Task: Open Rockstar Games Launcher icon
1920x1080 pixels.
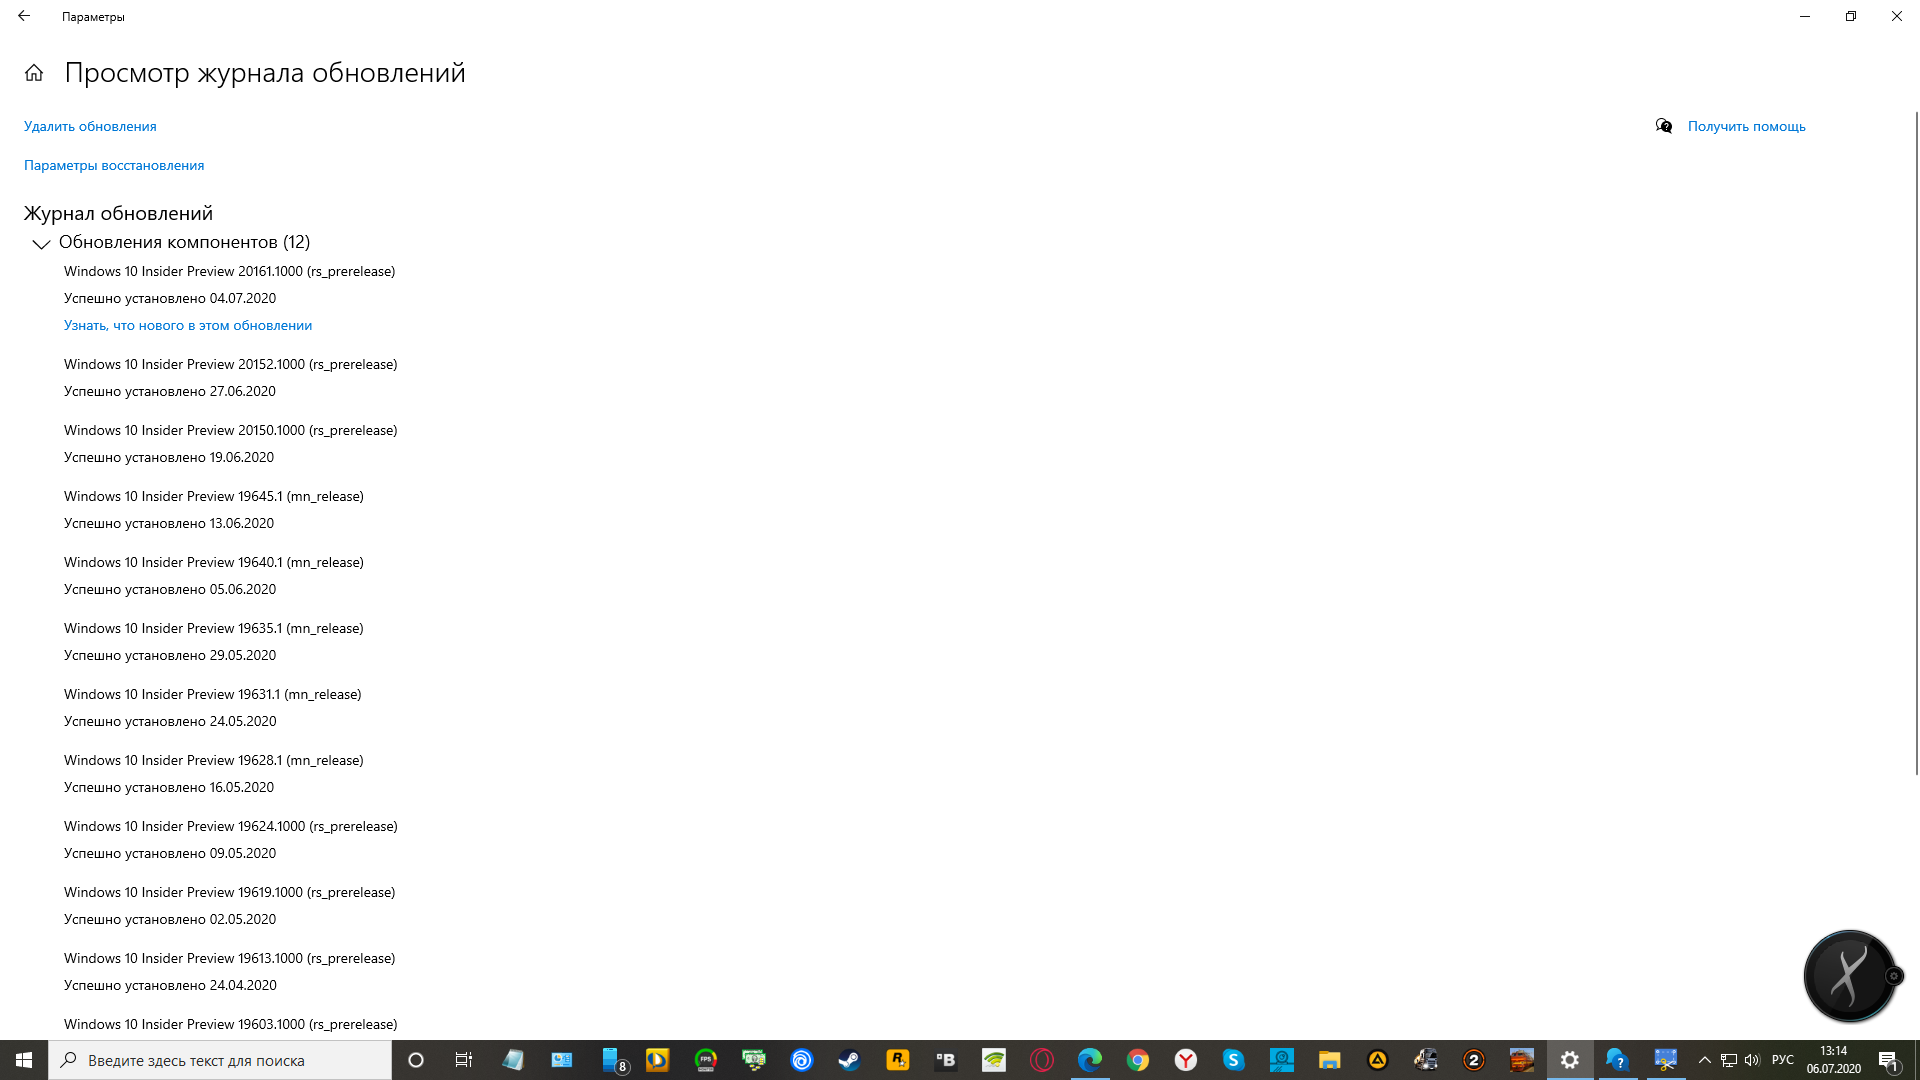Action: coord(898,1060)
